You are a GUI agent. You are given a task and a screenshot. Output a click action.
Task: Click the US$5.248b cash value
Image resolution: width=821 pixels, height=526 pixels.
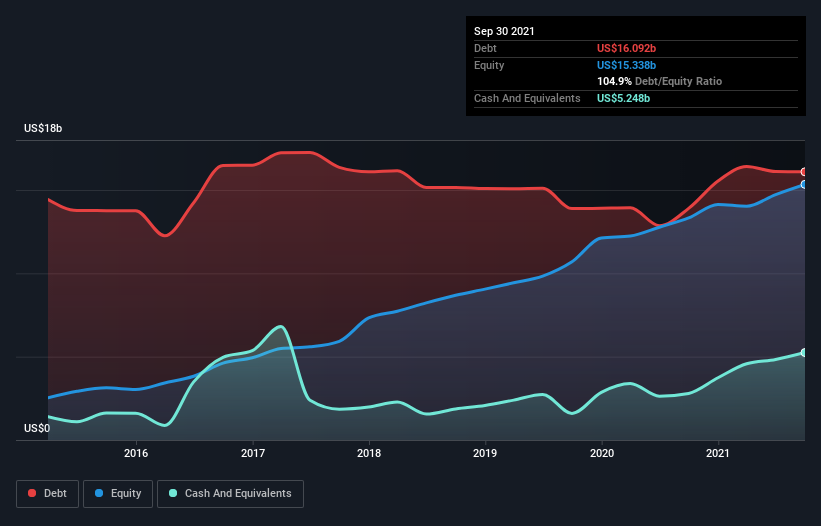[x=623, y=98]
